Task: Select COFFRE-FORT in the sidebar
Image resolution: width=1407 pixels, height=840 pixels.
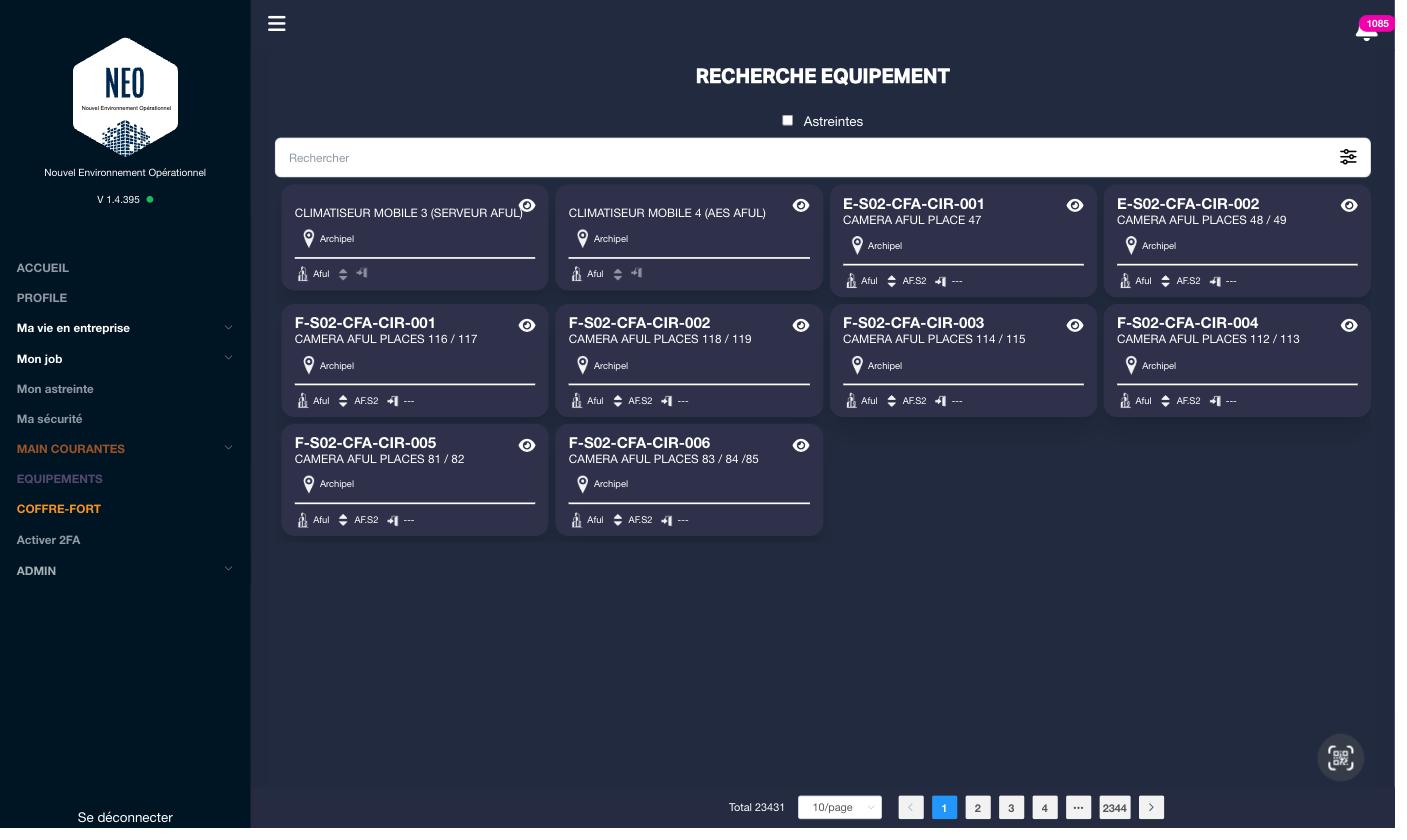Action: pos(59,509)
